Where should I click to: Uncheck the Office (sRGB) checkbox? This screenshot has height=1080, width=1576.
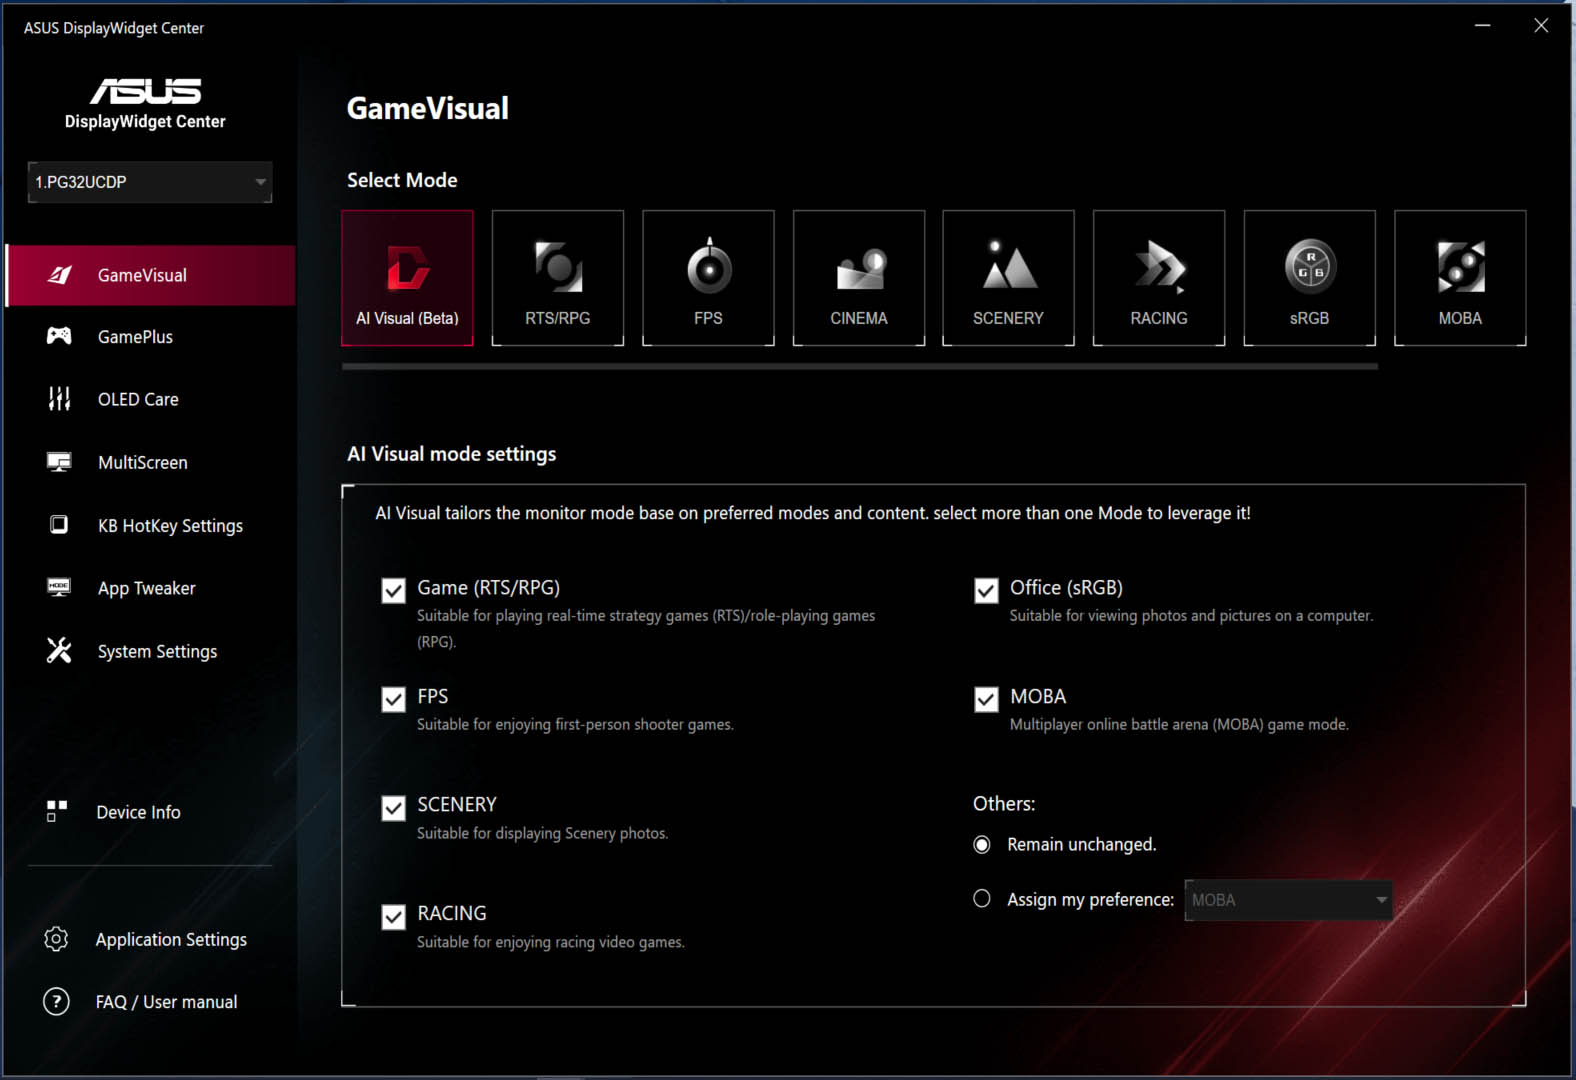pyautogui.click(x=986, y=590)
